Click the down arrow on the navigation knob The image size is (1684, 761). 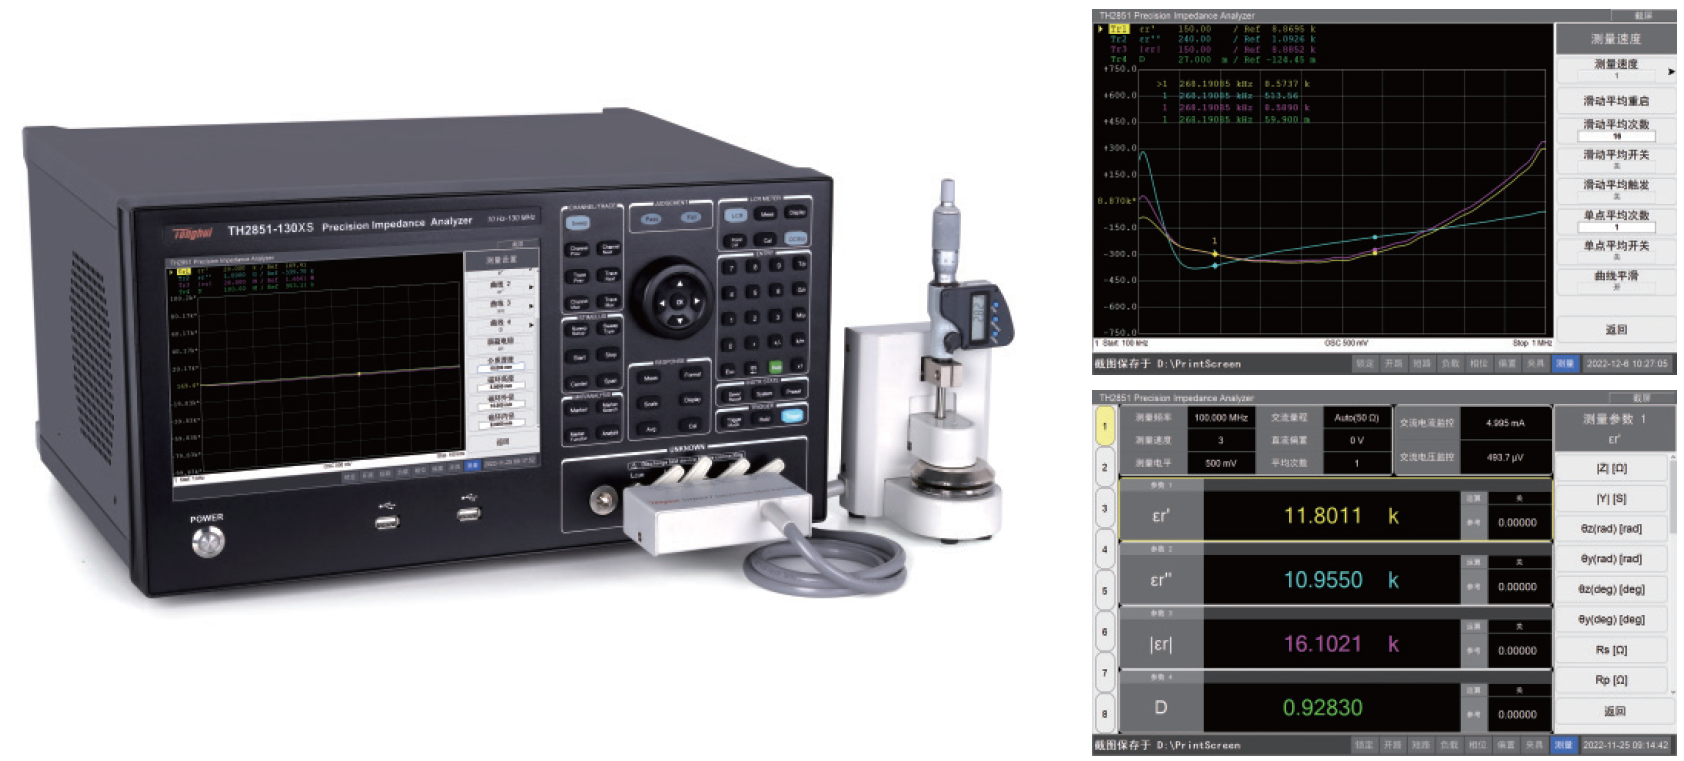[680, 320]
